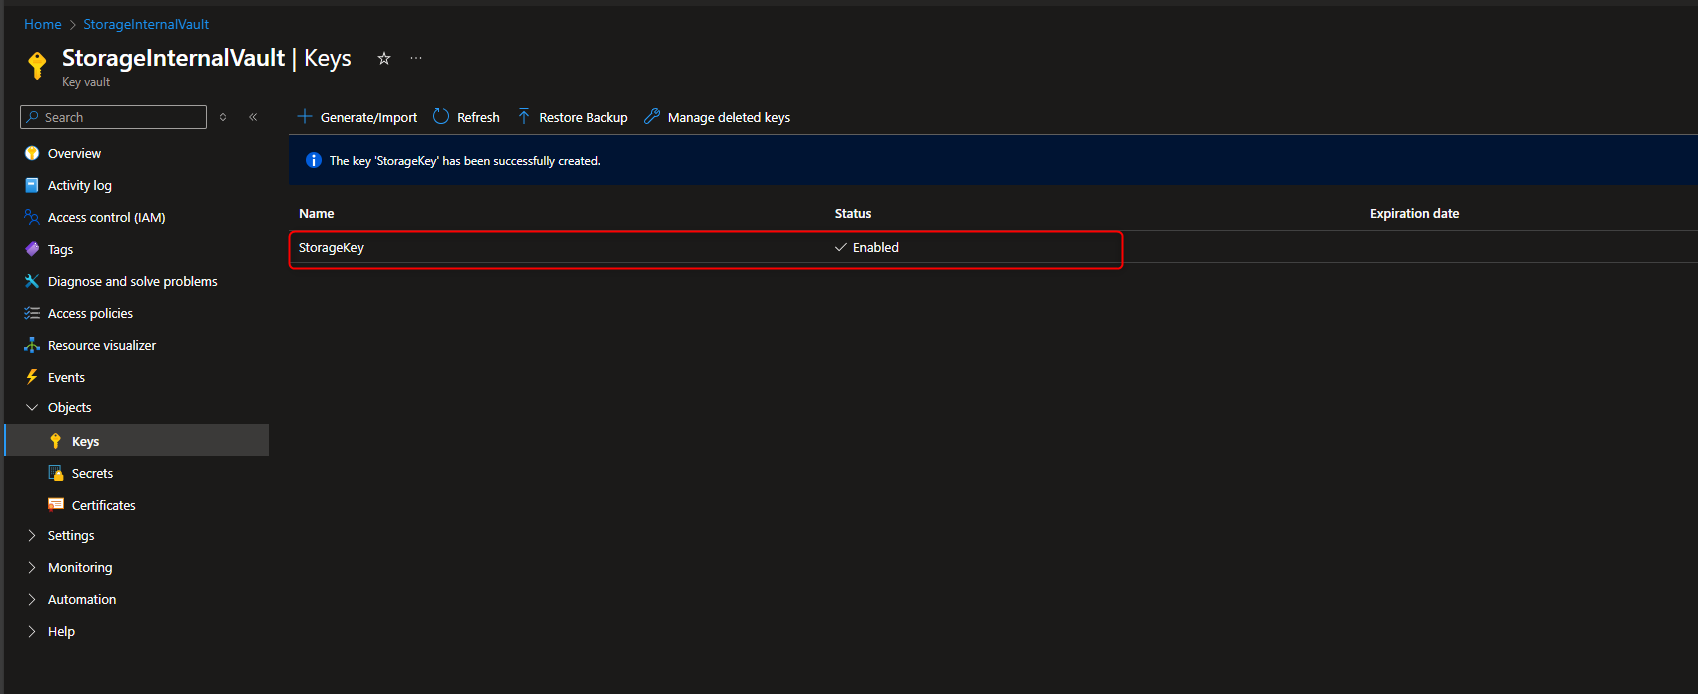Viewport: 1698px width, 694px height.
Task: Expand the Automation section
Action: coord(32,599)
